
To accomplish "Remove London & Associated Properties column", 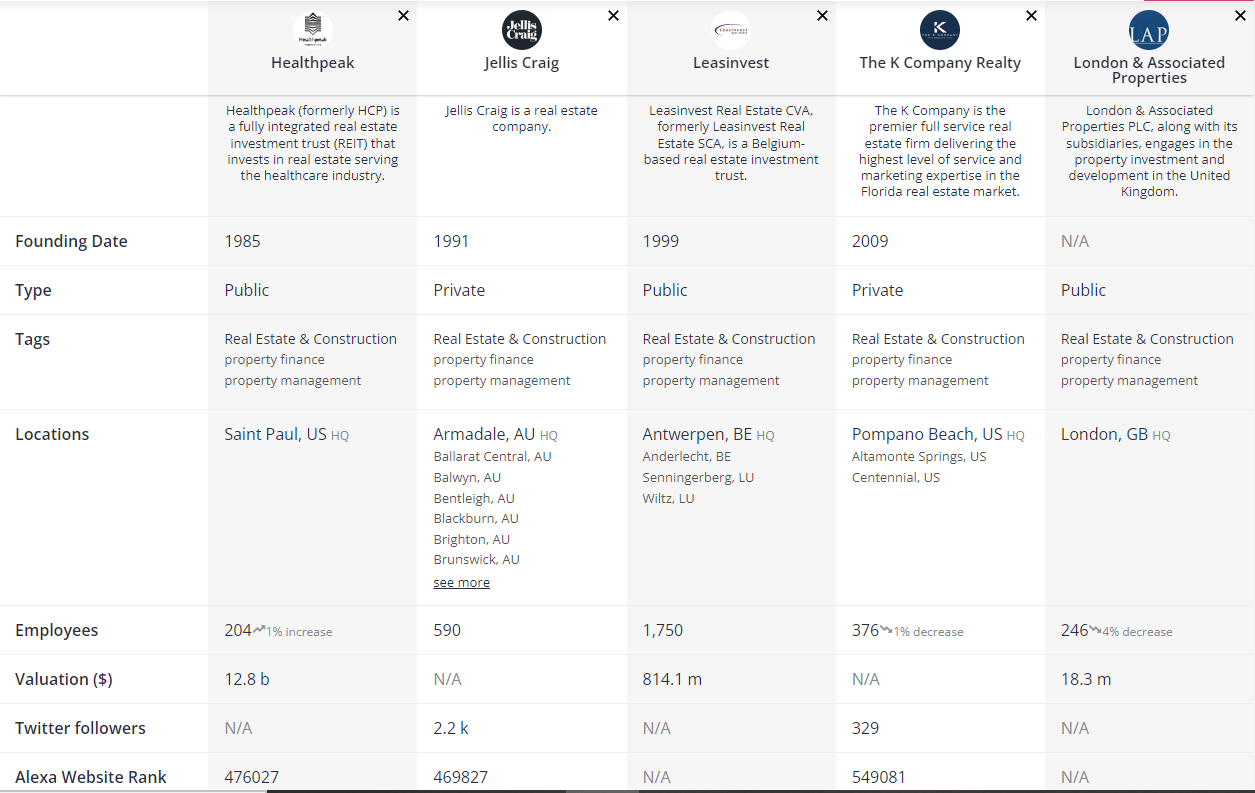I will point(1240,16).
